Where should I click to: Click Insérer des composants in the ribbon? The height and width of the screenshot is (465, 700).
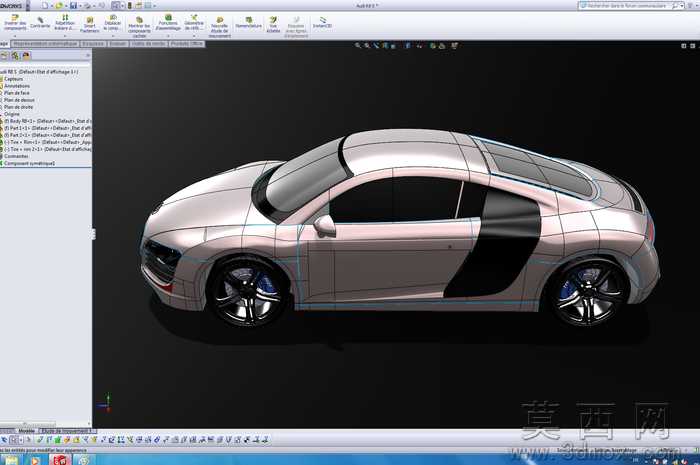[15, 22]
